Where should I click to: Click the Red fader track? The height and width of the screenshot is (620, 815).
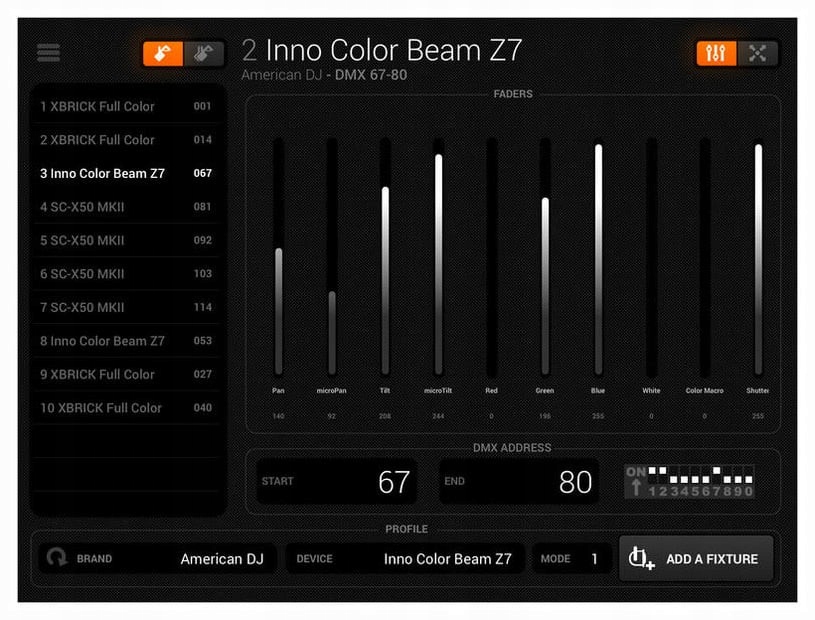point(492,257)
